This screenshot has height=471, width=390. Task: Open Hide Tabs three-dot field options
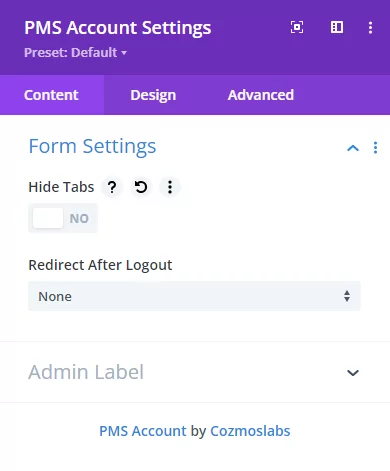170,187
